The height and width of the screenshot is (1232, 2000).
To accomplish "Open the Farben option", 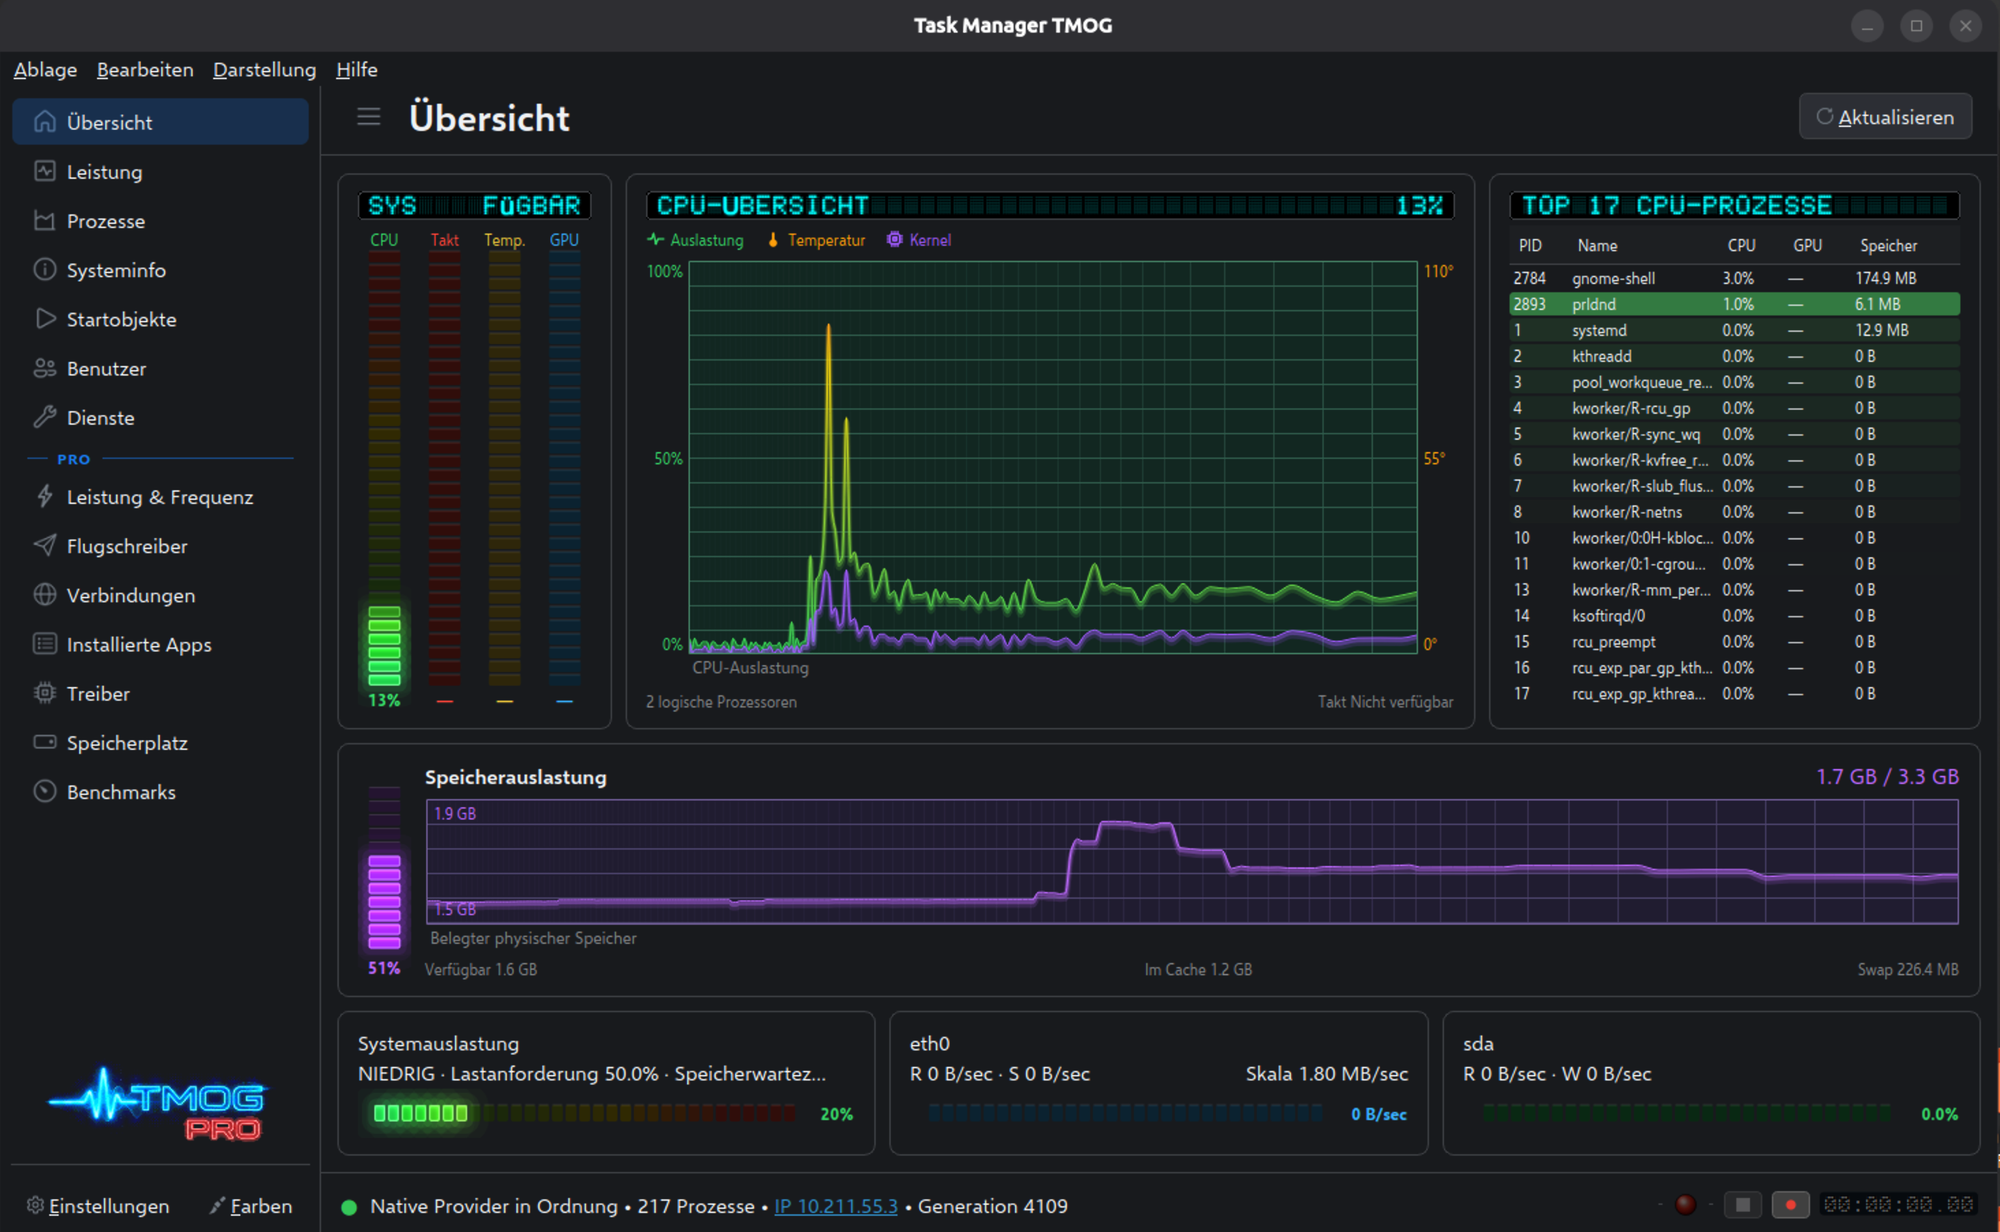I will point(251,1206).
